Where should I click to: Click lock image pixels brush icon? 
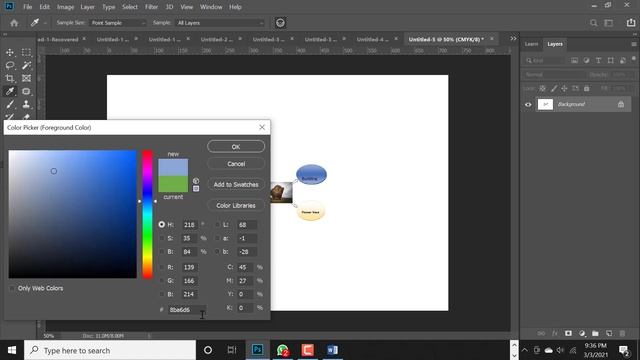[553, 88]
